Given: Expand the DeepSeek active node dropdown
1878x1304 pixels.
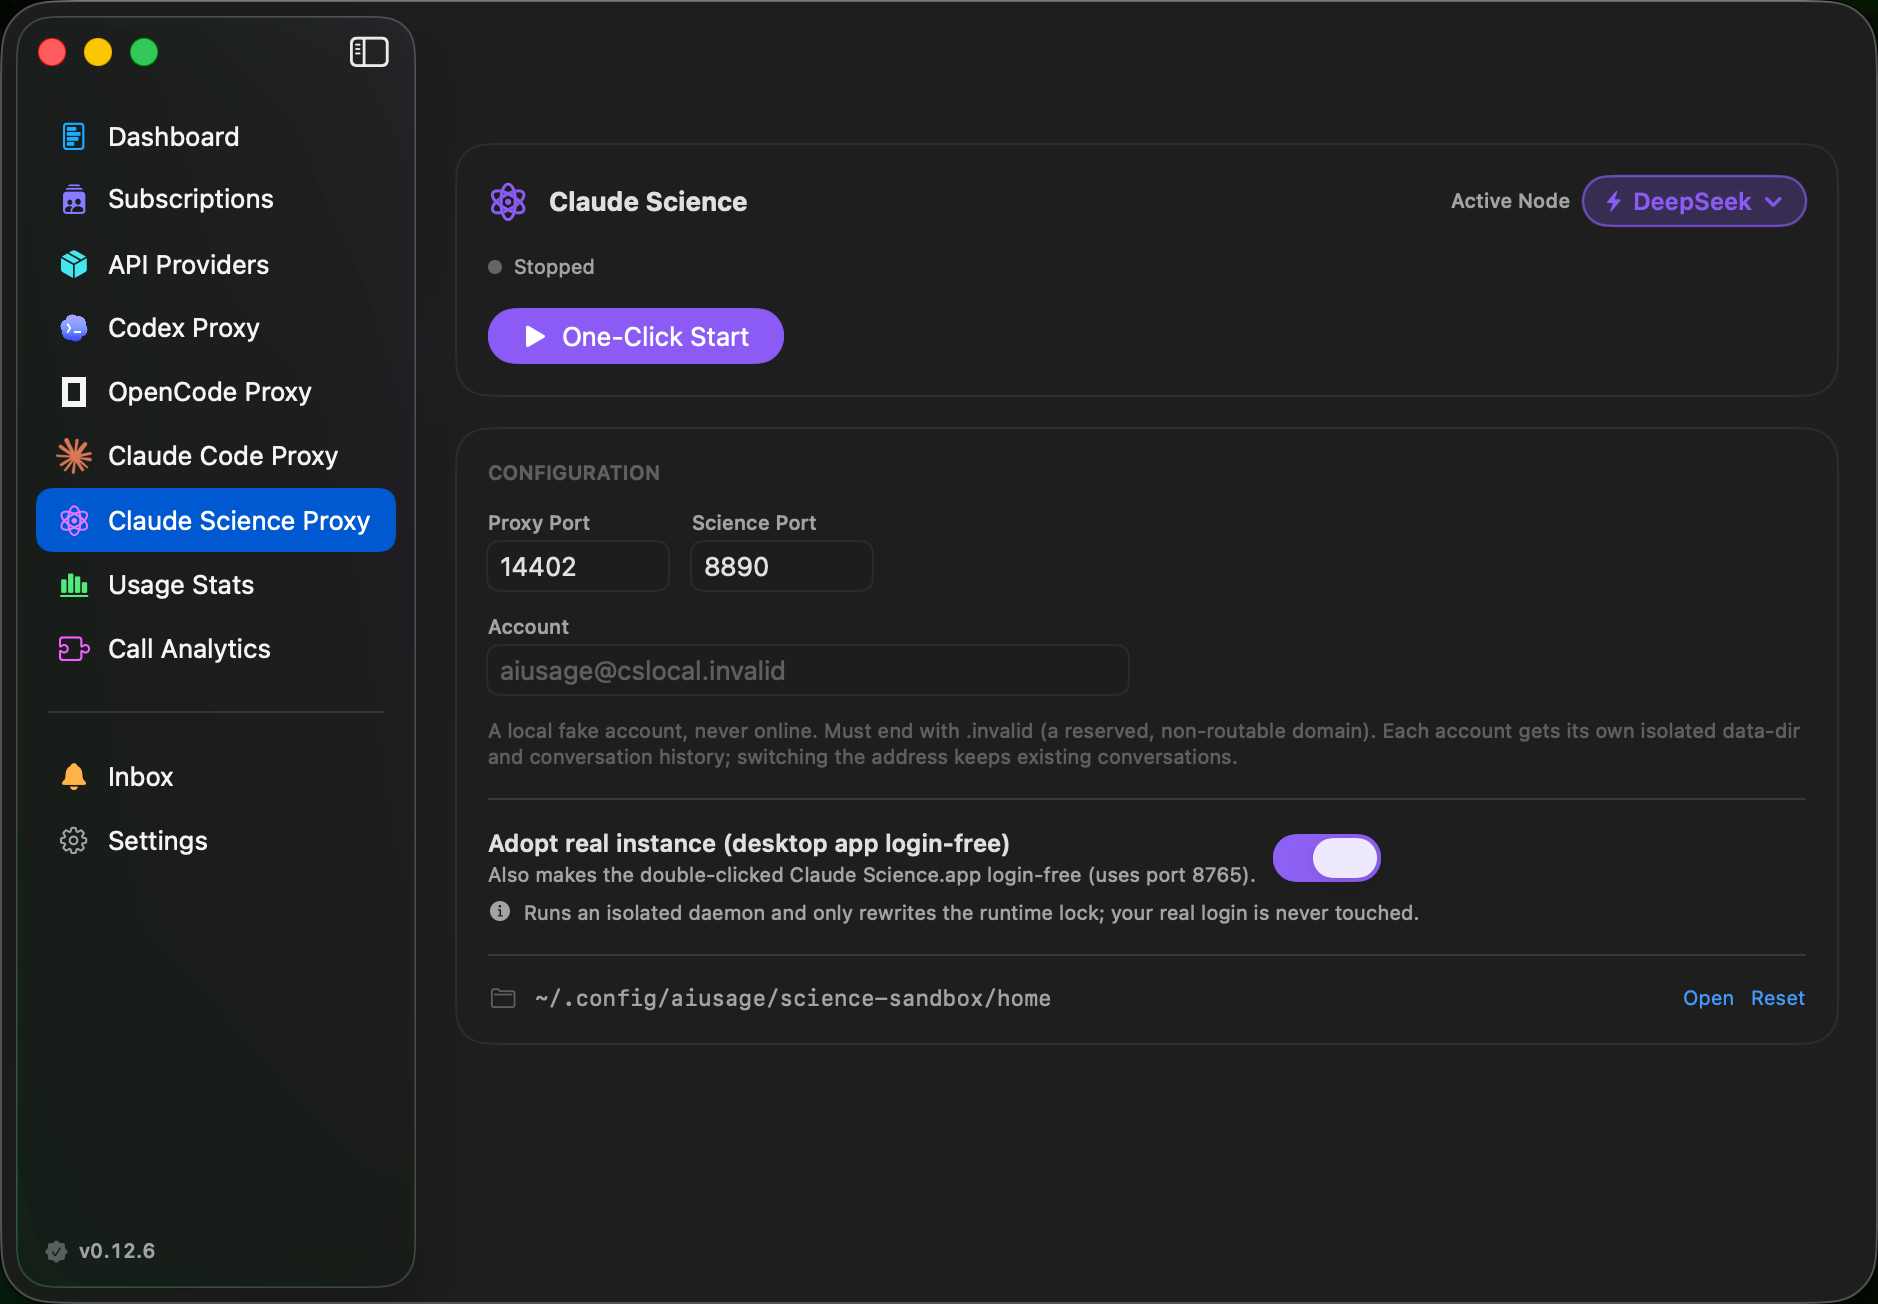Looking at the screenshot, I should coord(1693,201).
